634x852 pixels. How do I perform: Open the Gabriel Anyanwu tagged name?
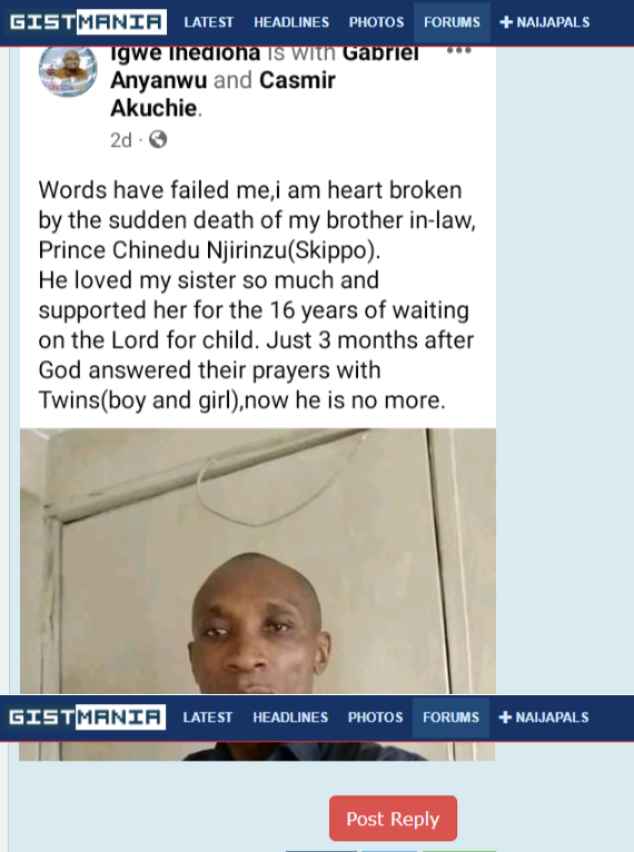click(x=265, y=66)
